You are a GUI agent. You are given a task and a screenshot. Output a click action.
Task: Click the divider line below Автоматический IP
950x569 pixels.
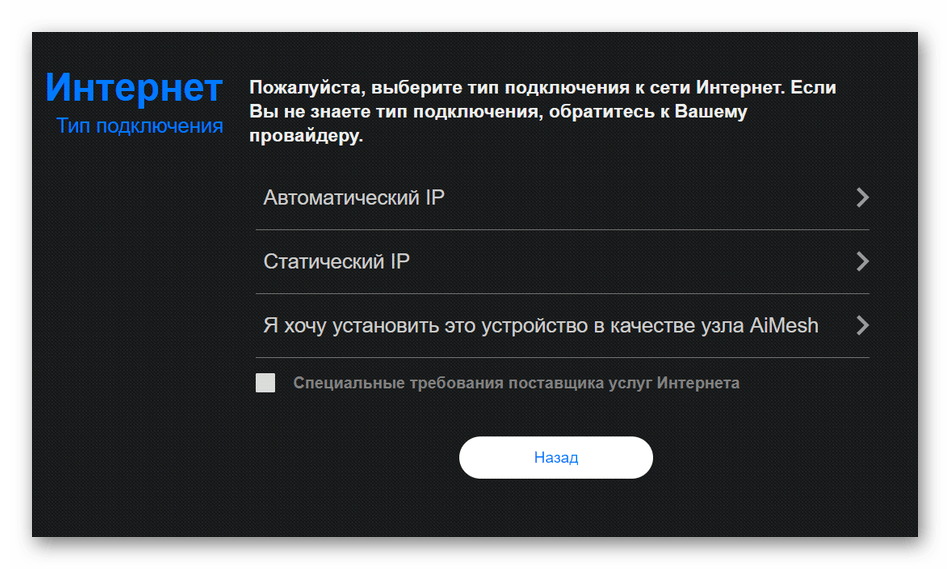coord(562,230)
